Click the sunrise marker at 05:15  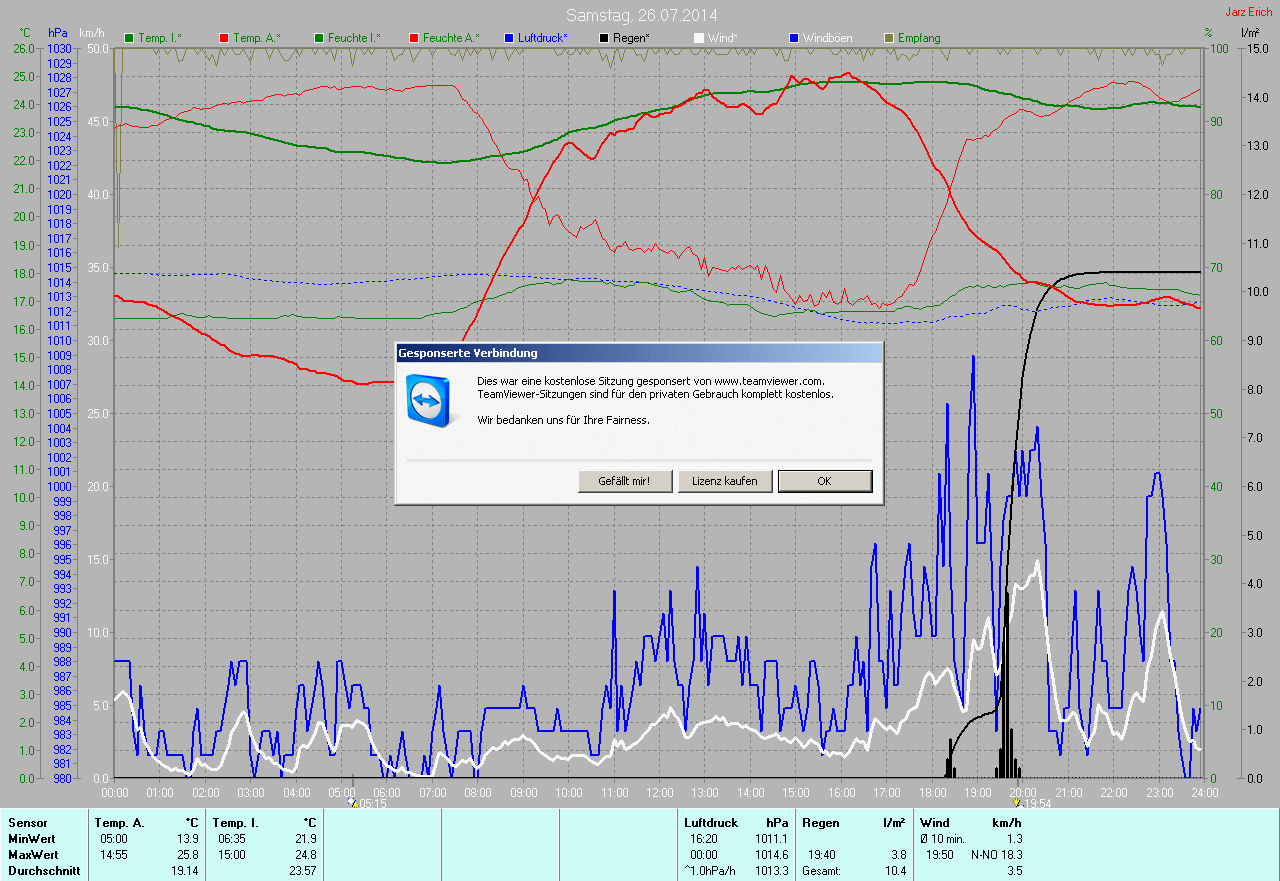tap(351, 802)
